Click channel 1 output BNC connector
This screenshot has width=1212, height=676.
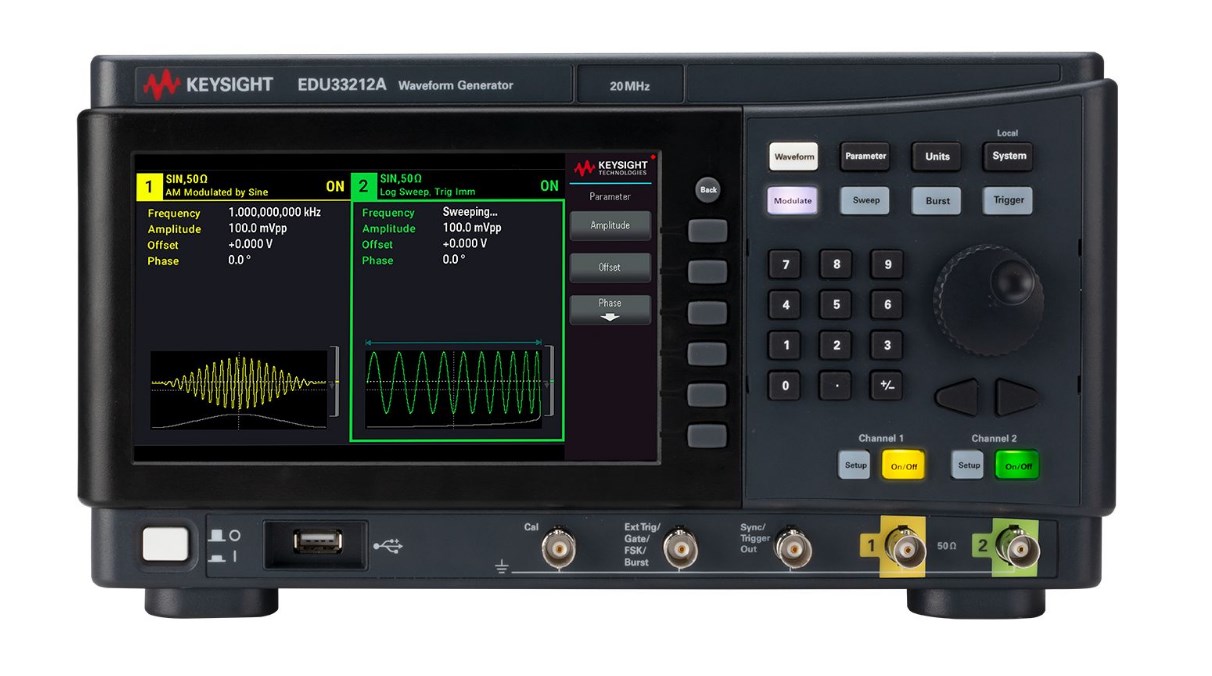click(906, 547)
